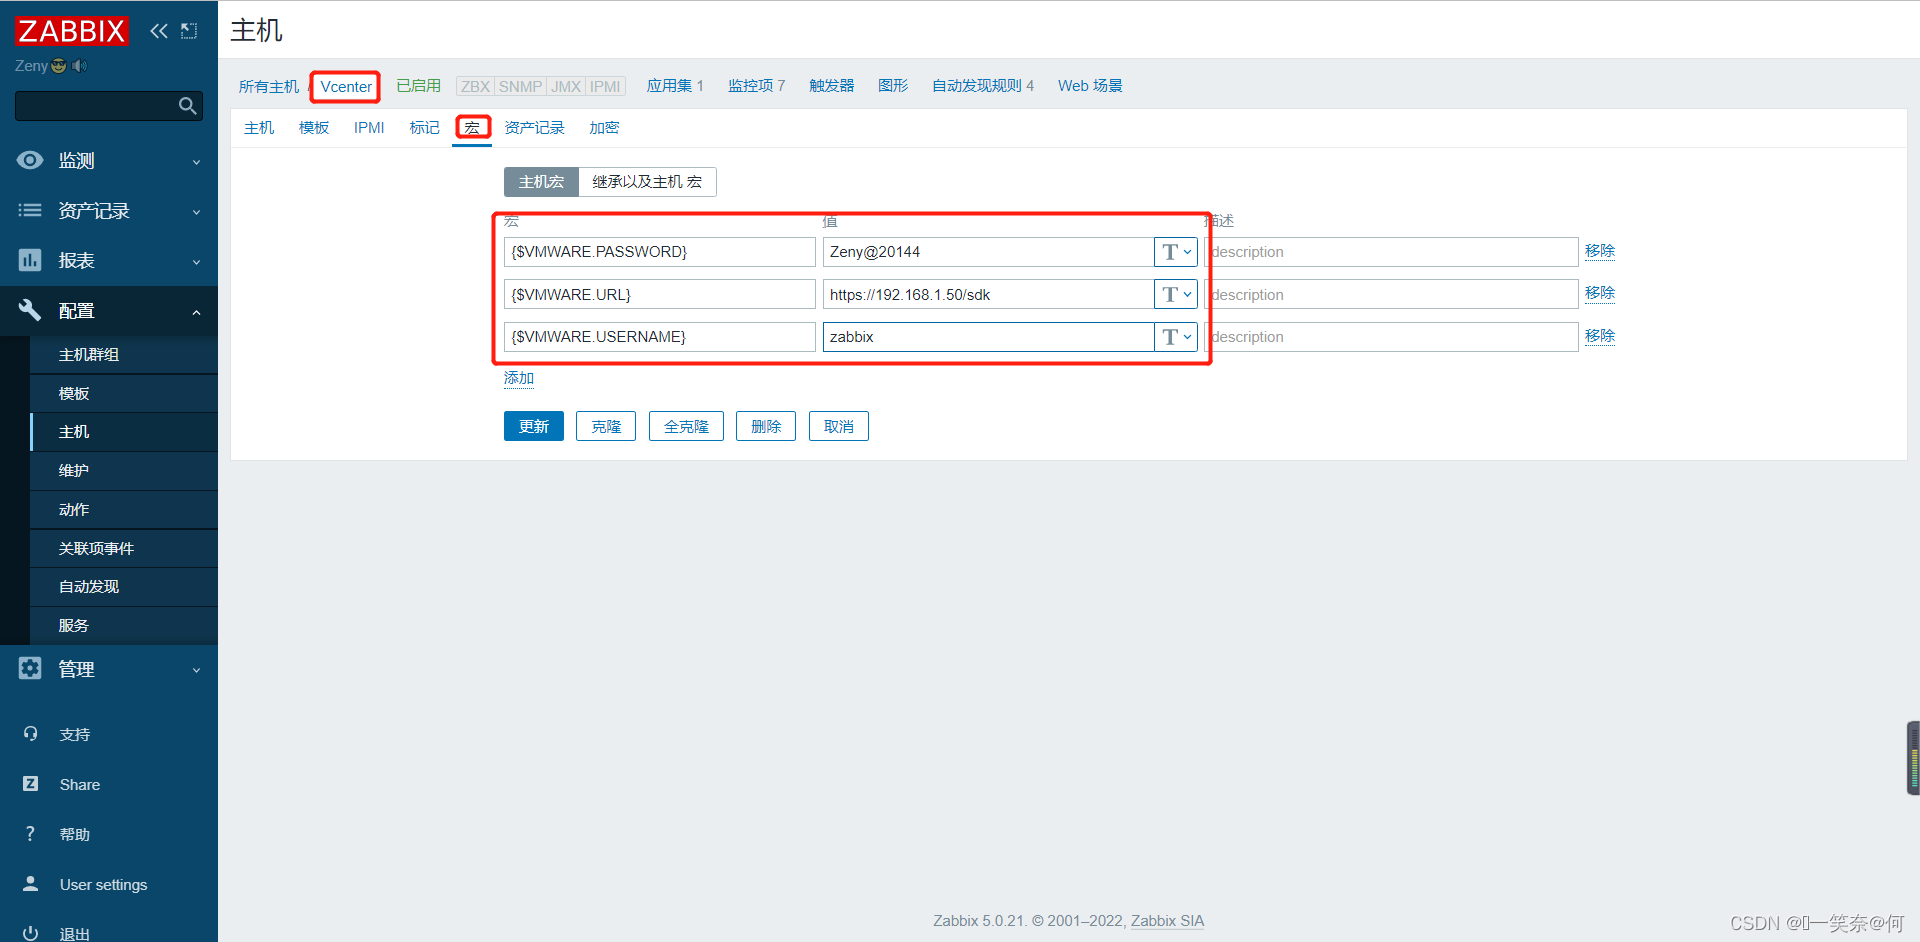
Task: Click description field of VMWARE.URL row
Action: pyautogui.click(x=1391, y=294)
